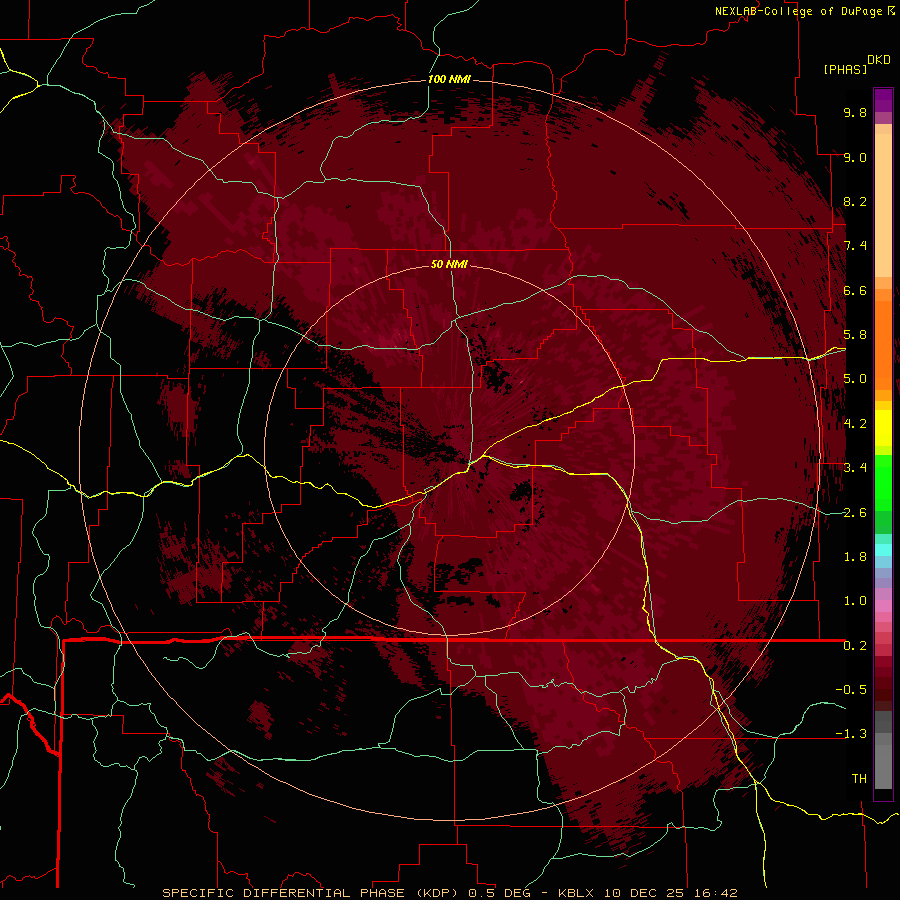
Task: Click the purple segment atop the color bar
Action: pyautogui.click(x=883, y=100)
